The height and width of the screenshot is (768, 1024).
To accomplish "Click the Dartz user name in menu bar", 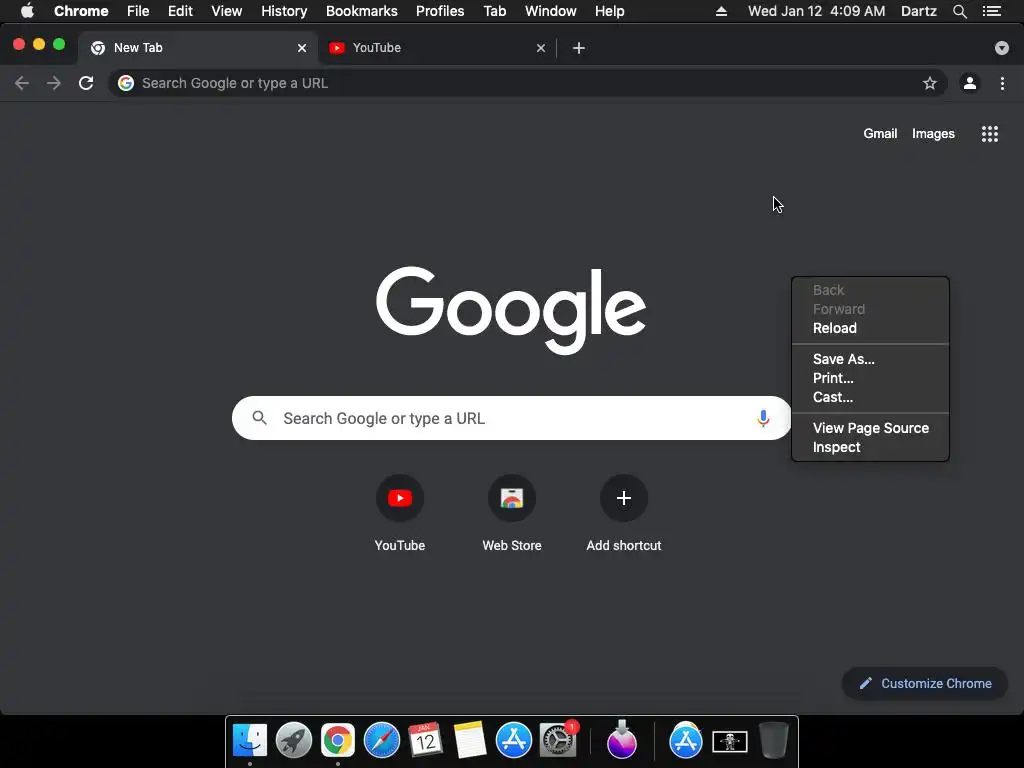I will coord(918,11).
